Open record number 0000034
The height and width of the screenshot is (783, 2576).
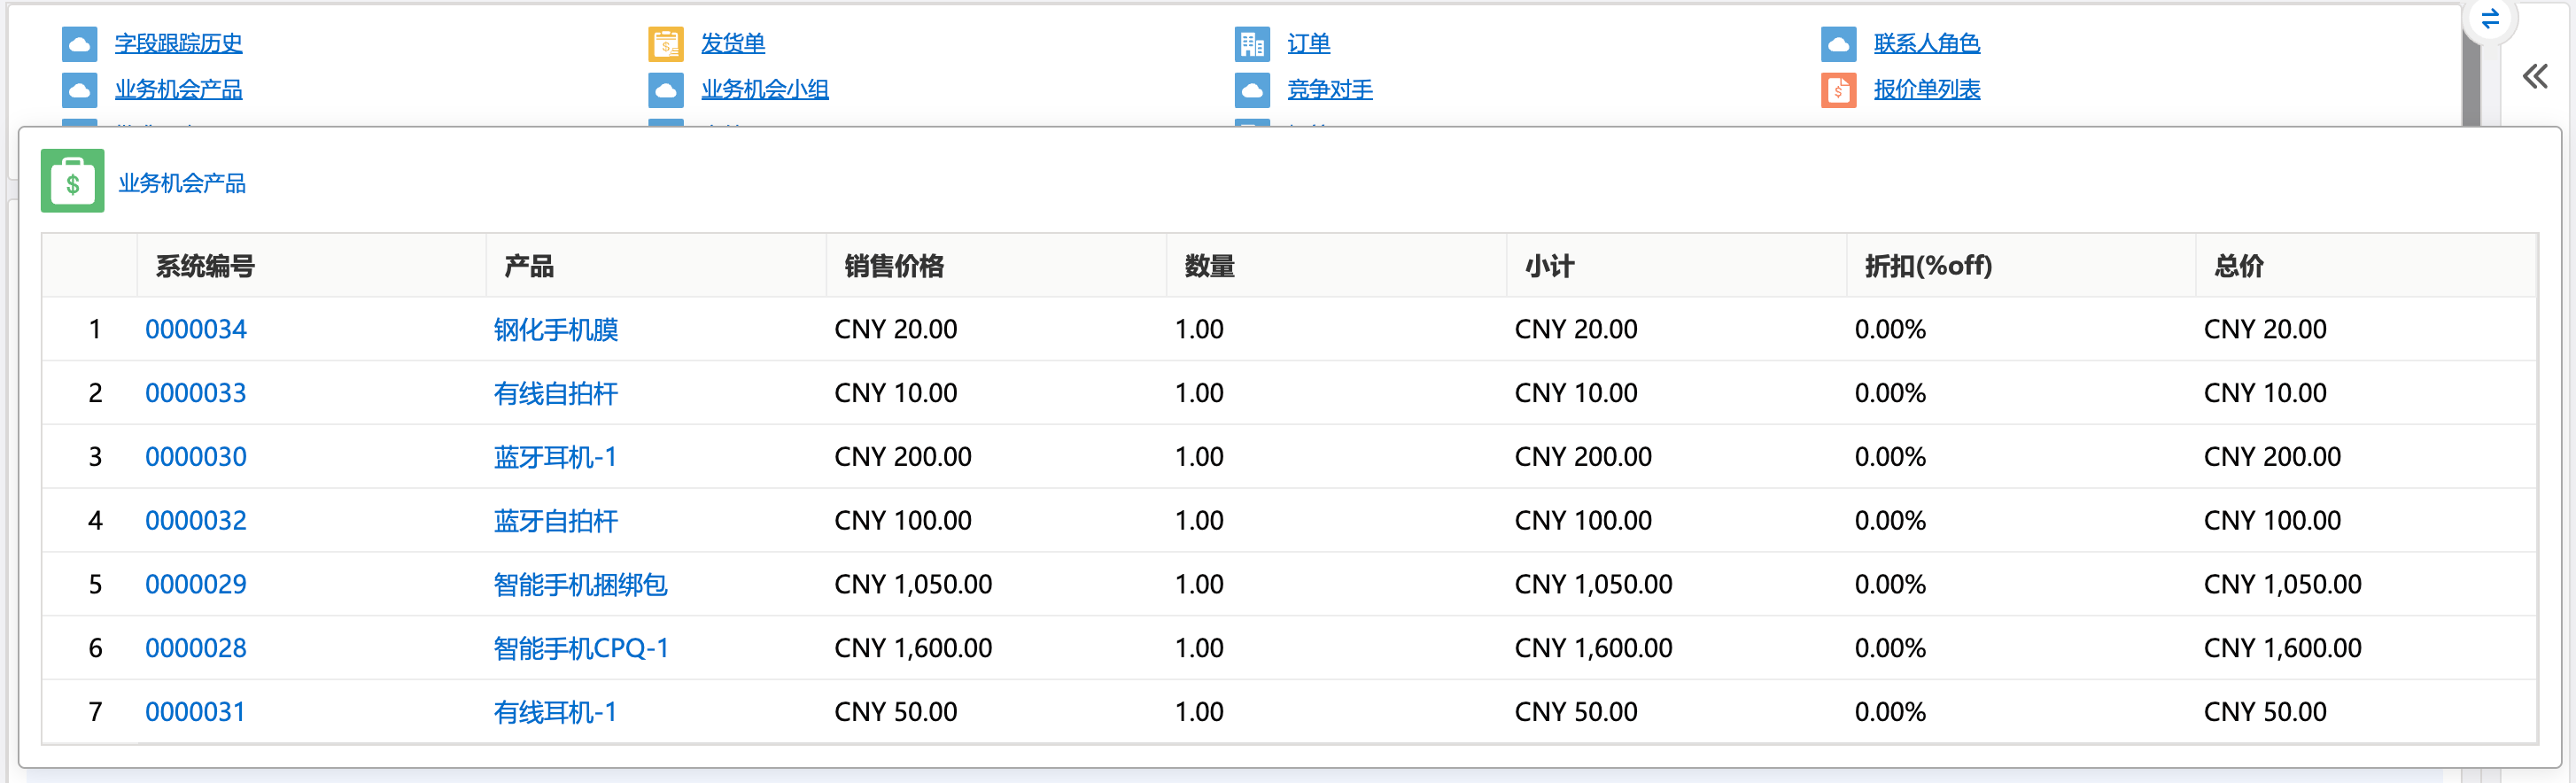click(x=196, y=329)
